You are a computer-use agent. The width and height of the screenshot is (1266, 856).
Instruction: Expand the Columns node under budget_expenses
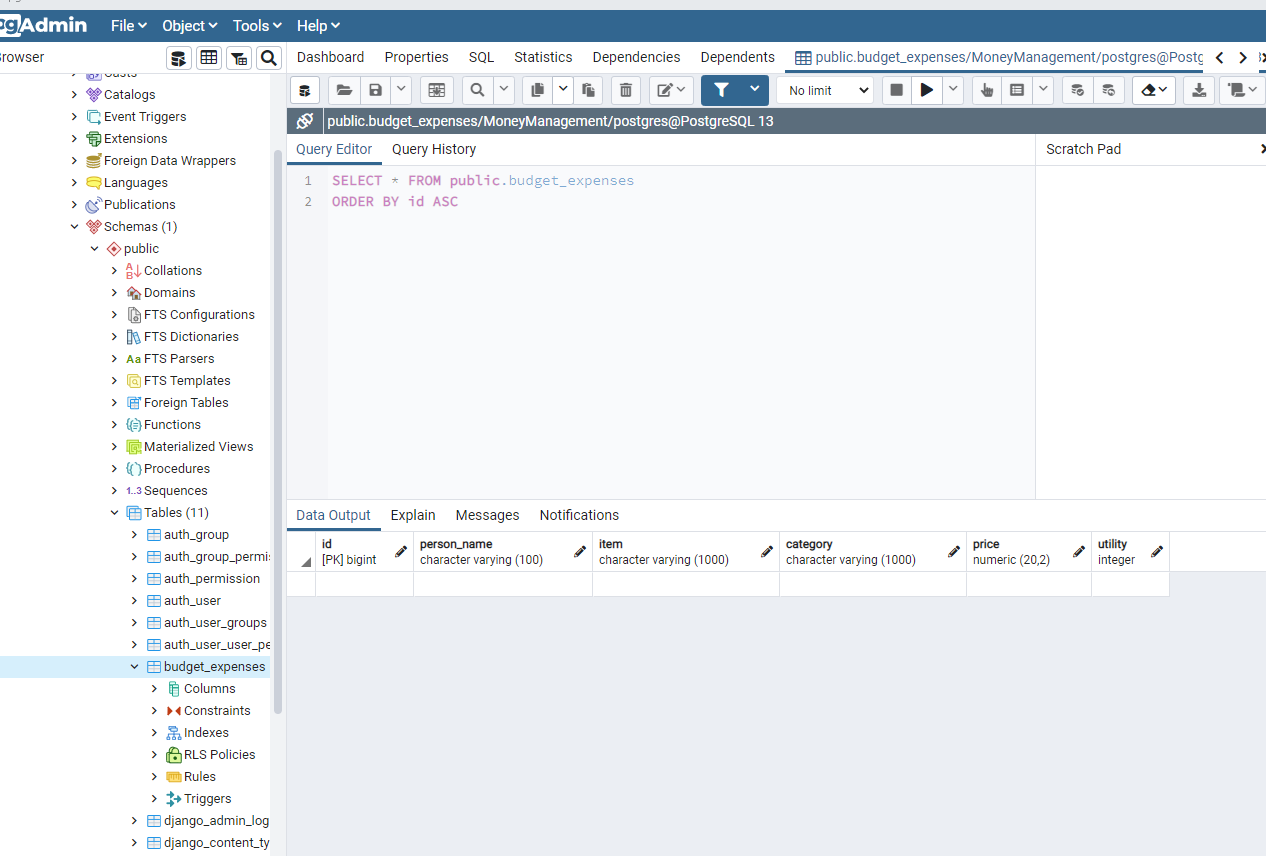154,689
